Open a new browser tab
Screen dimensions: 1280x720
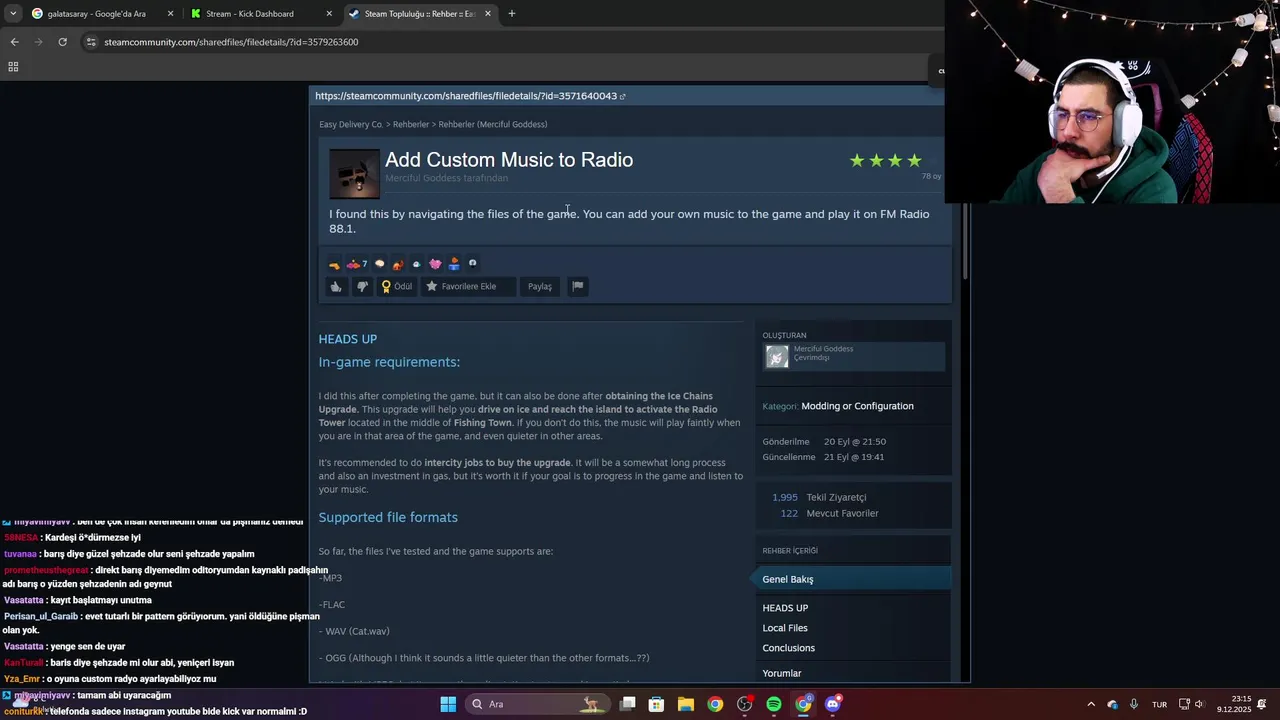[x=512, y=14]
